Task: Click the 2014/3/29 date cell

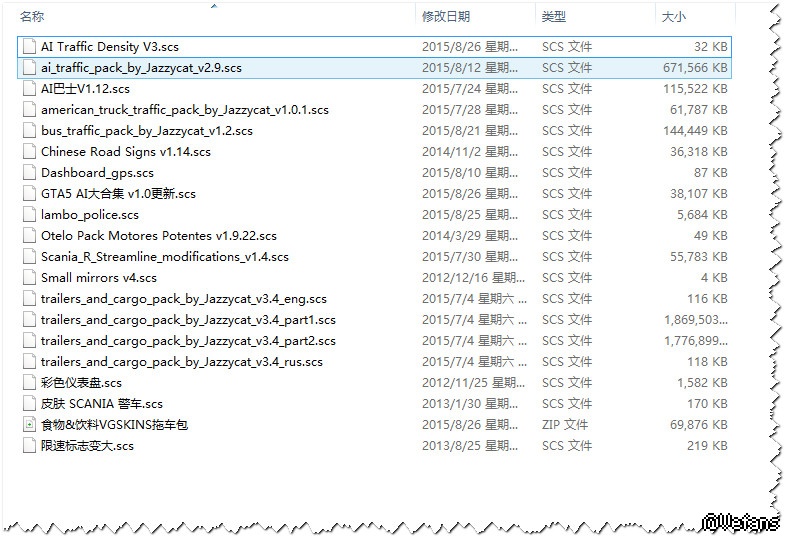Action: coord(470,236)
